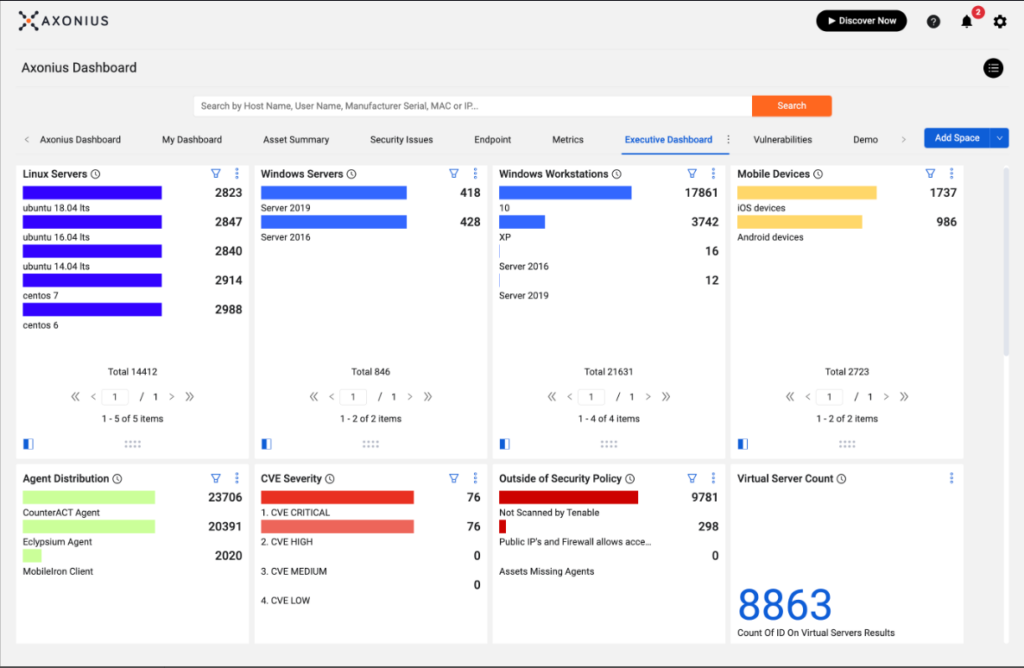Viewport: 1024px width, 668px height.
Task: Click the clock icon beside Windows Servers
Action: point(351,174)
